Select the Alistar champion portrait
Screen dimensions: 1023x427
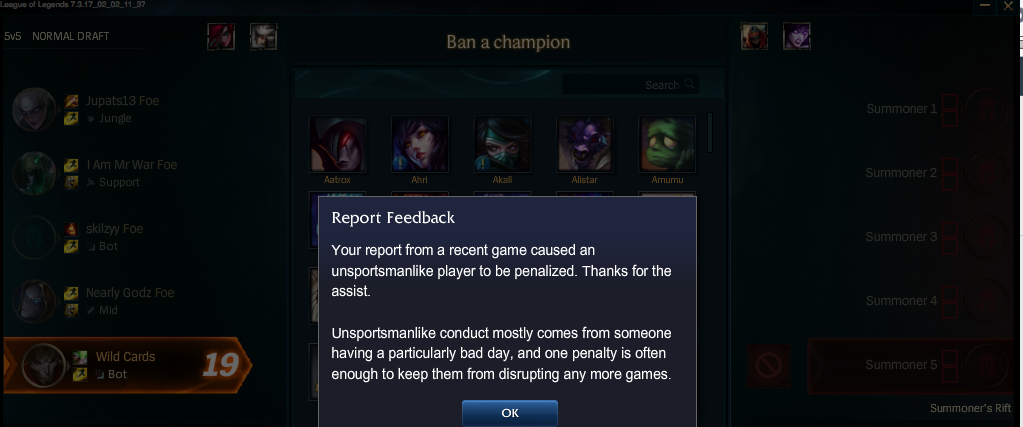(x=585, y=144)
